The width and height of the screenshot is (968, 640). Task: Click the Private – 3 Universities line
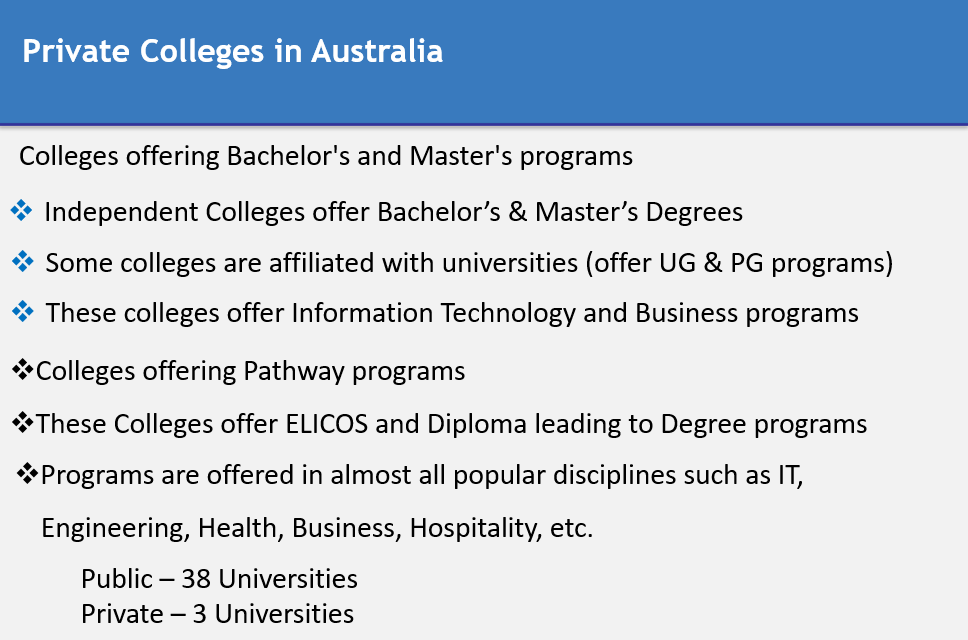pos(217,614)
